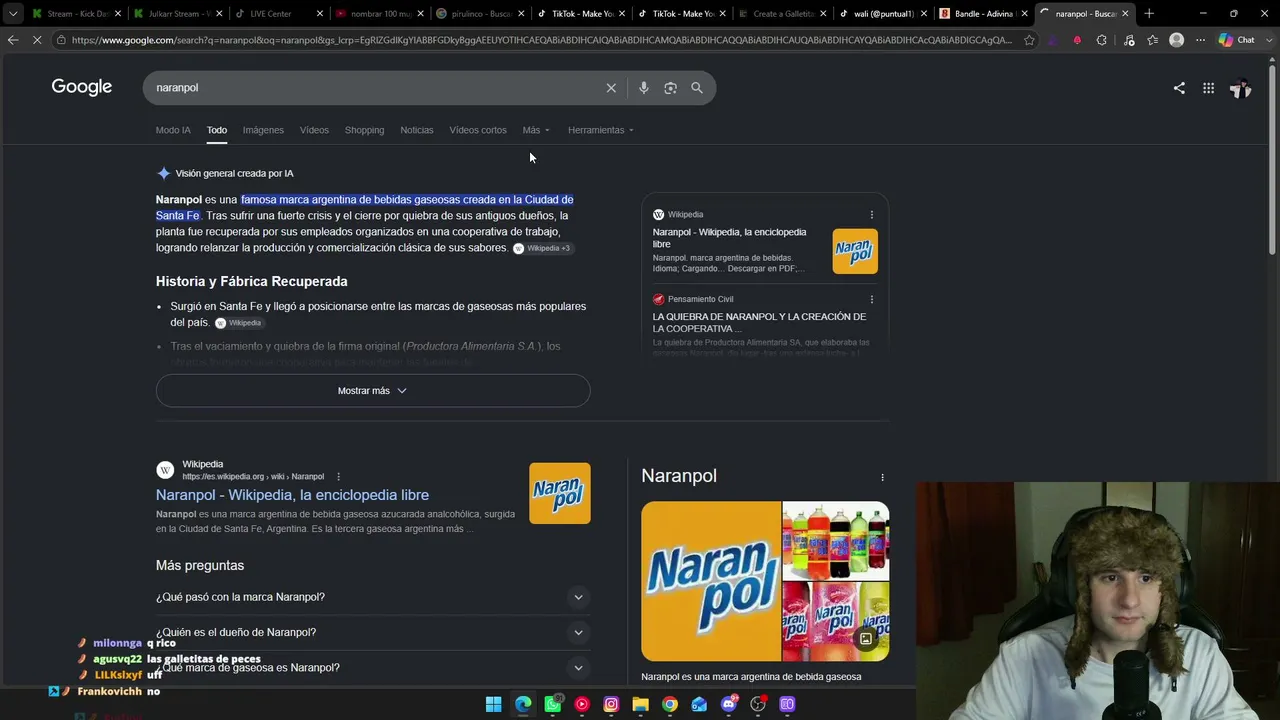Open the Google account profile picture
This screenshot has height=720, width=1280.
[1241, 88]
